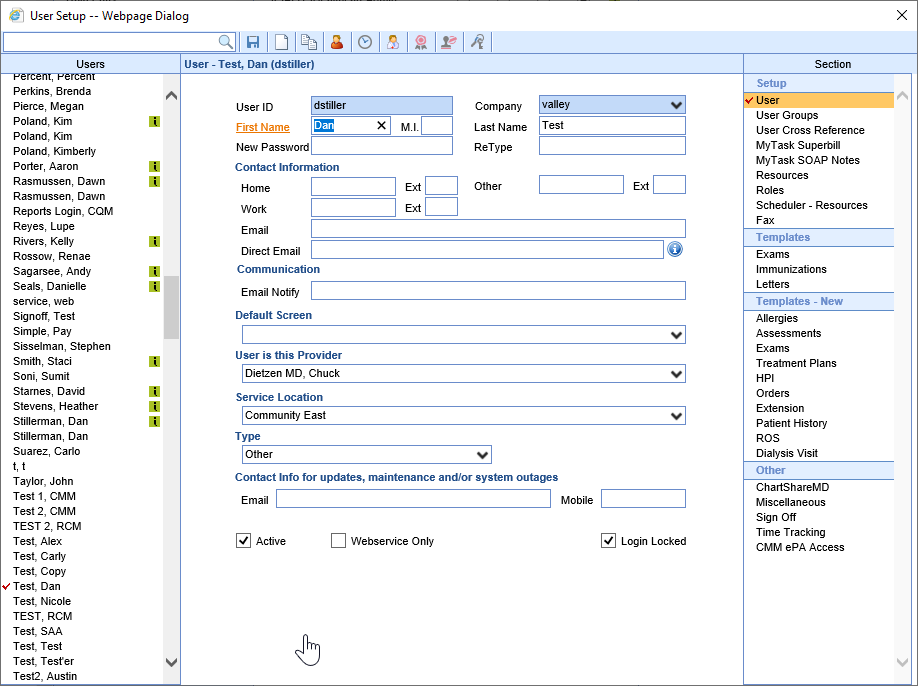The height and width of the screenshot is (686, 918).
Task: Click the magnifying glass search icon
Action: pos(226,42)
